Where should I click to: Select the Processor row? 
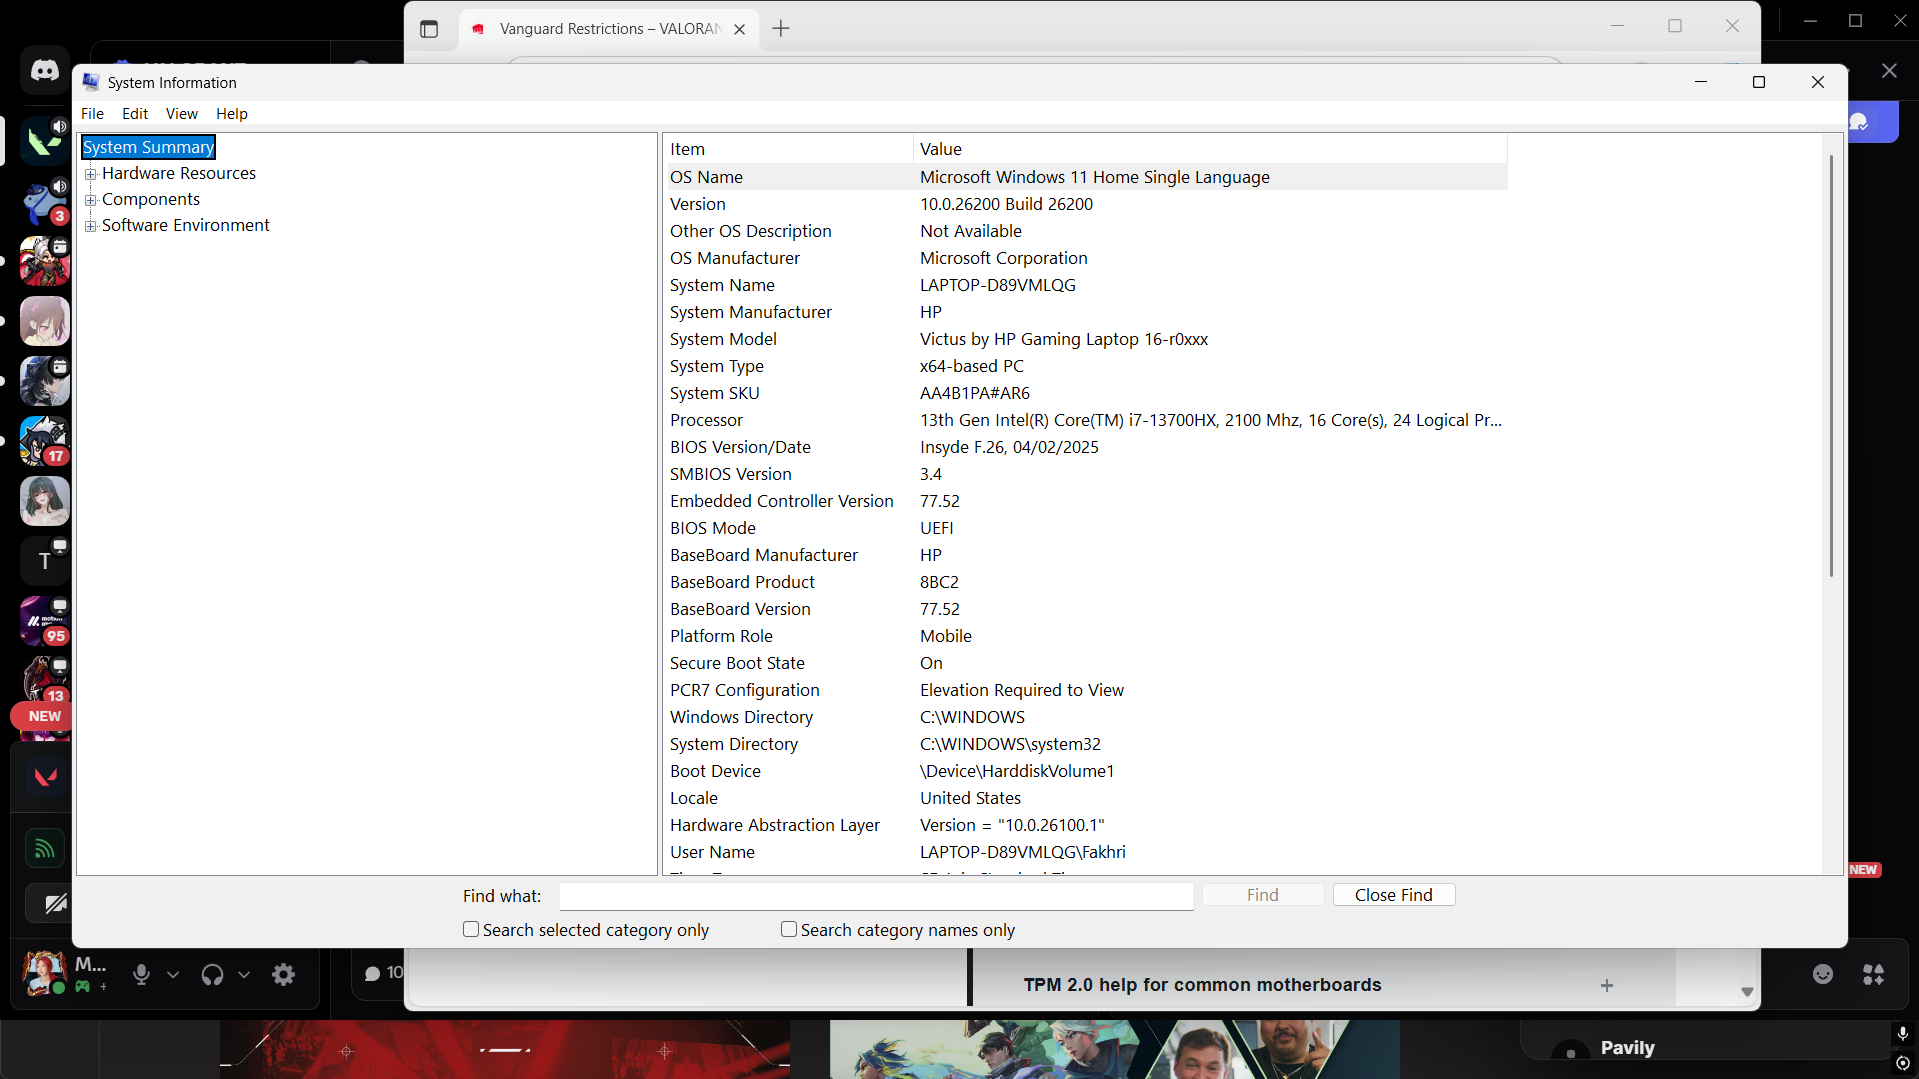pyautogui.click(x=1087, y=420)
